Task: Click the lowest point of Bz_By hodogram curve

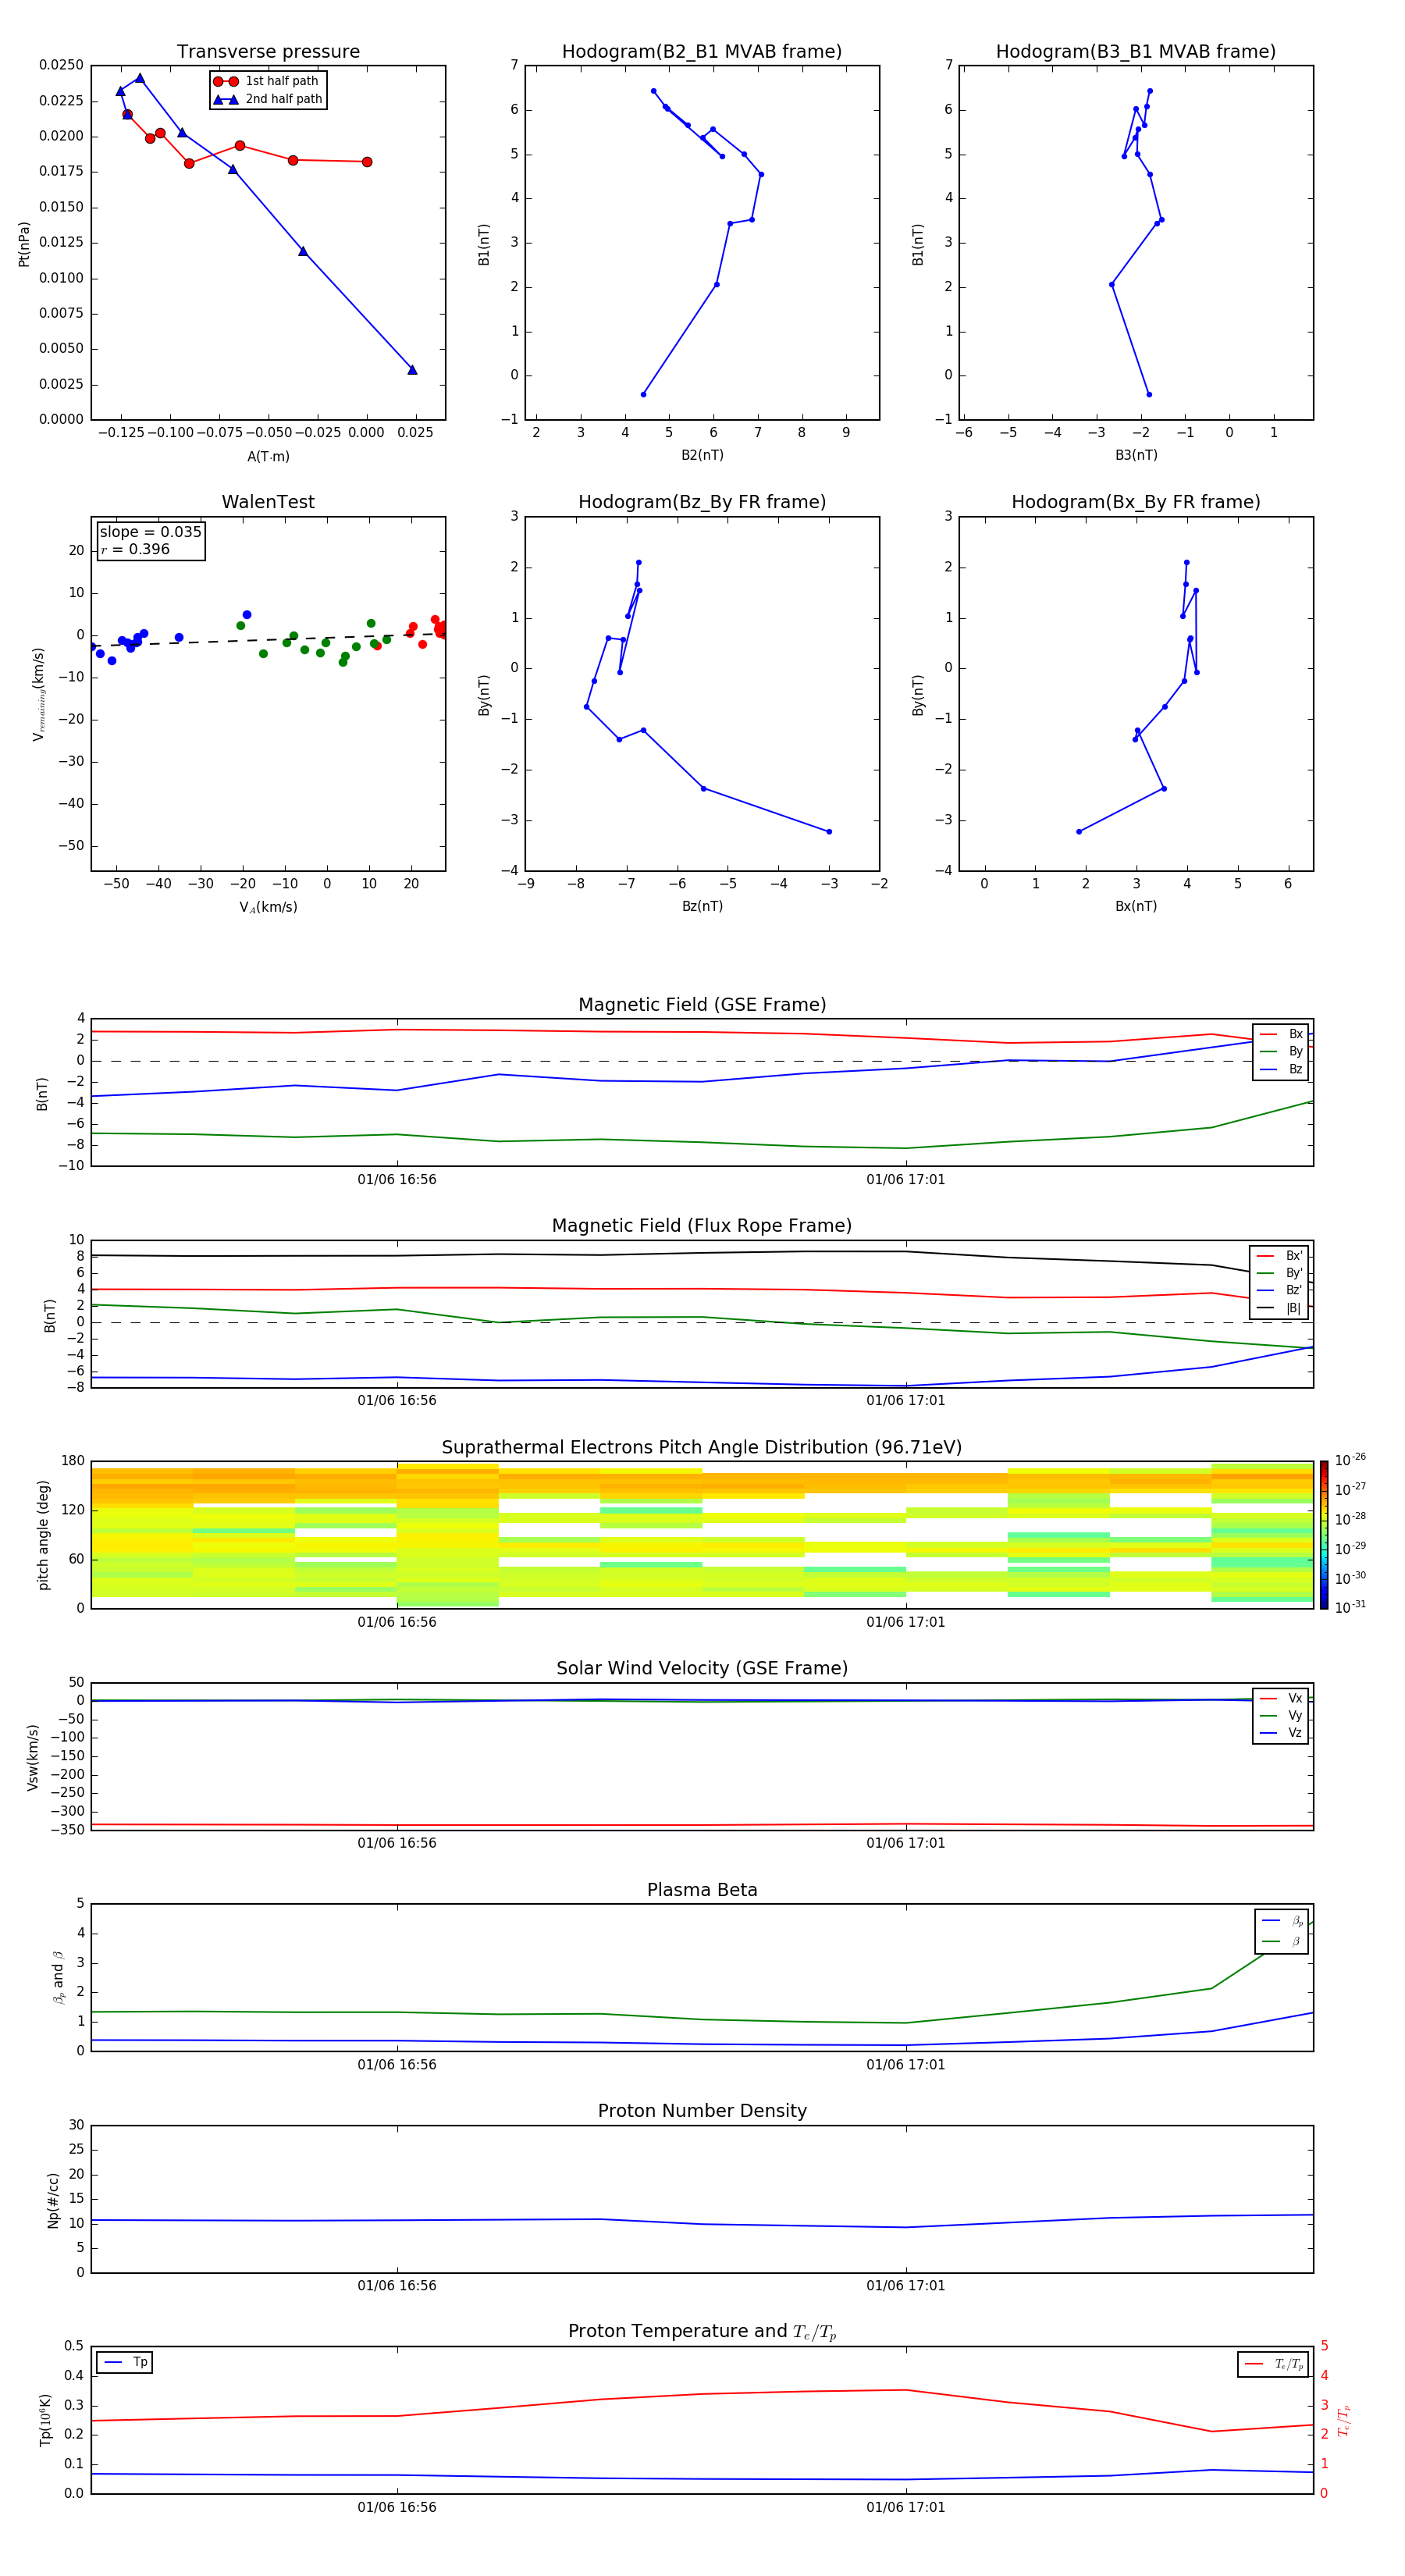Action: [829, 832]
